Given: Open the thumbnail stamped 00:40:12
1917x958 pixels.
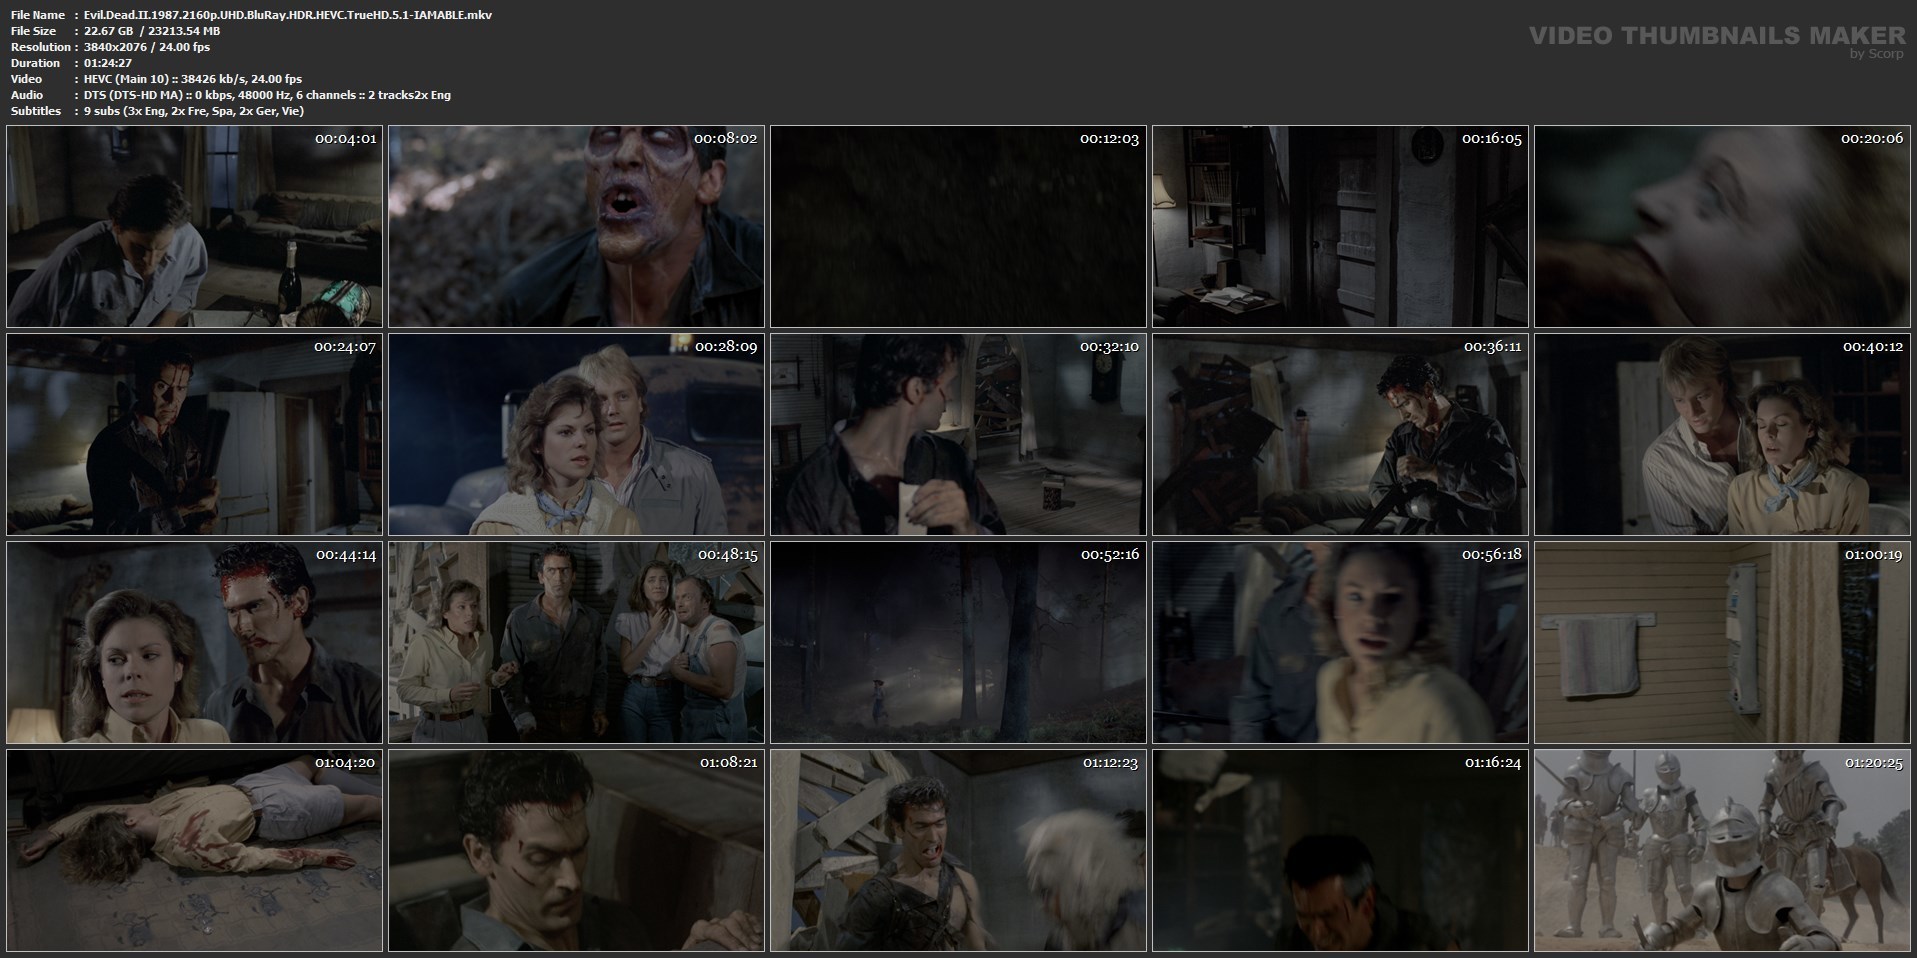Looking at the screenshot, I should [x=1722, y=435].
